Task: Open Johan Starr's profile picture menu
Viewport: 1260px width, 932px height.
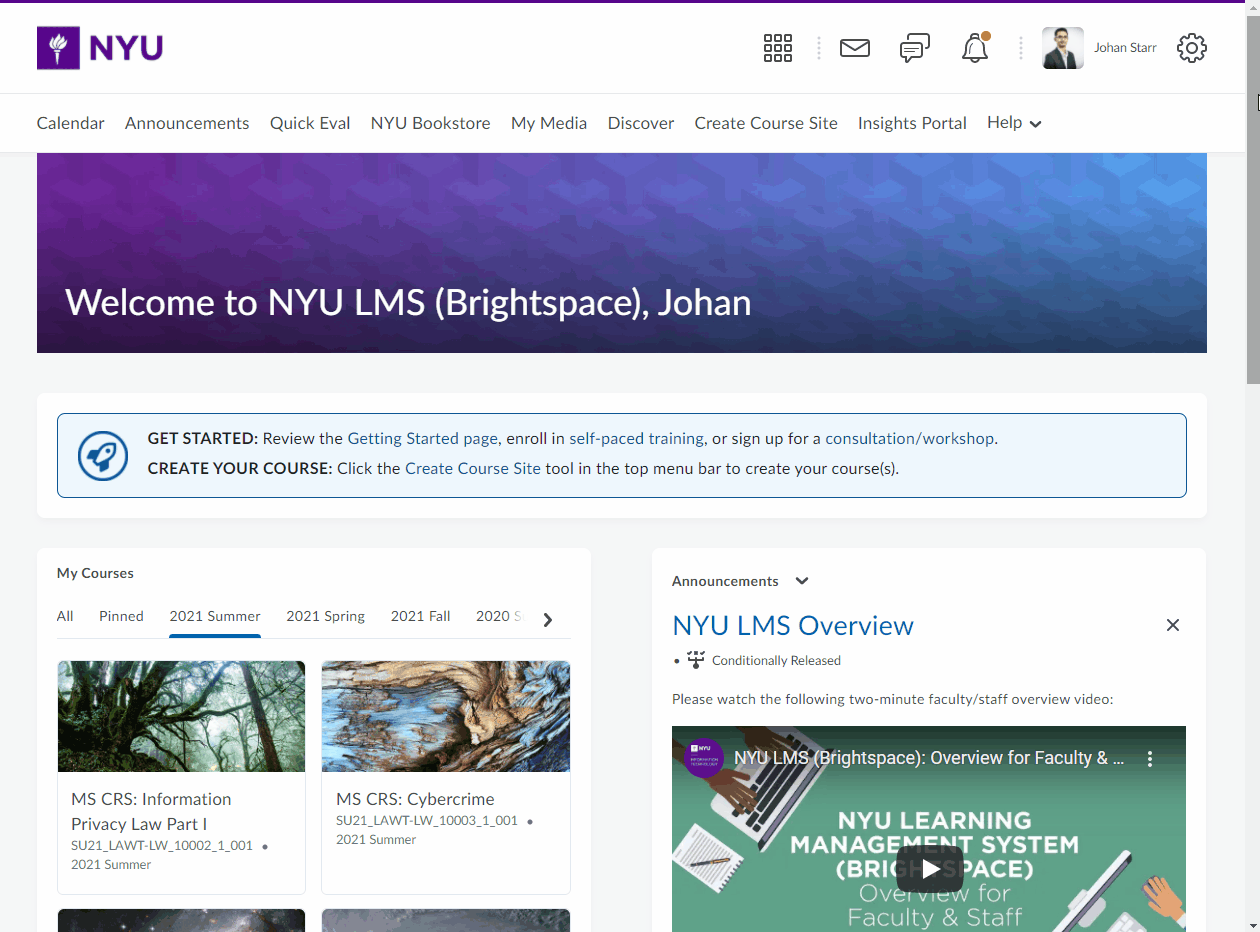Action: 1063,48
